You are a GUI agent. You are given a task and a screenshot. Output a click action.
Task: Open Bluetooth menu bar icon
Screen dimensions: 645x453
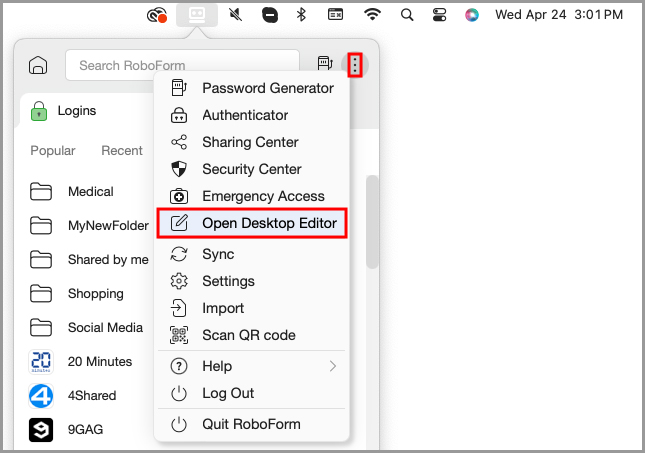pyautogui.click(x=301, y=15)
